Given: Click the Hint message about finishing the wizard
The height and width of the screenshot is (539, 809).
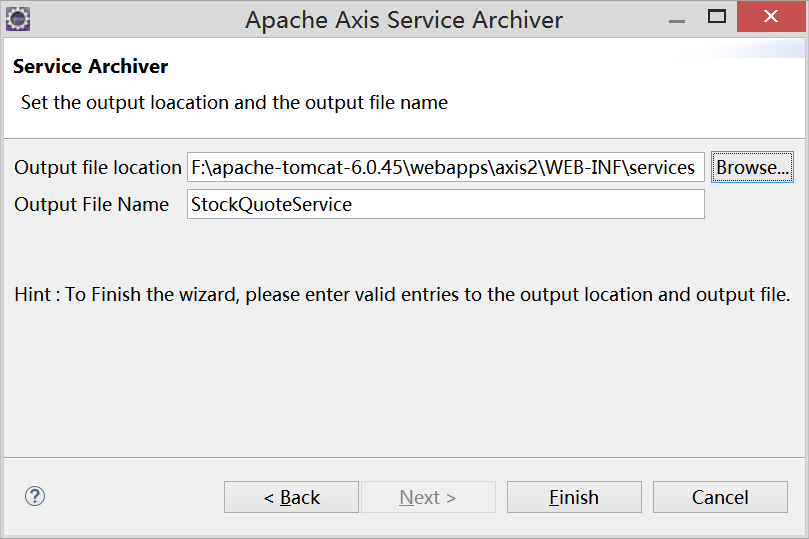Looking at the screenshot, I should tap(402, 295).
